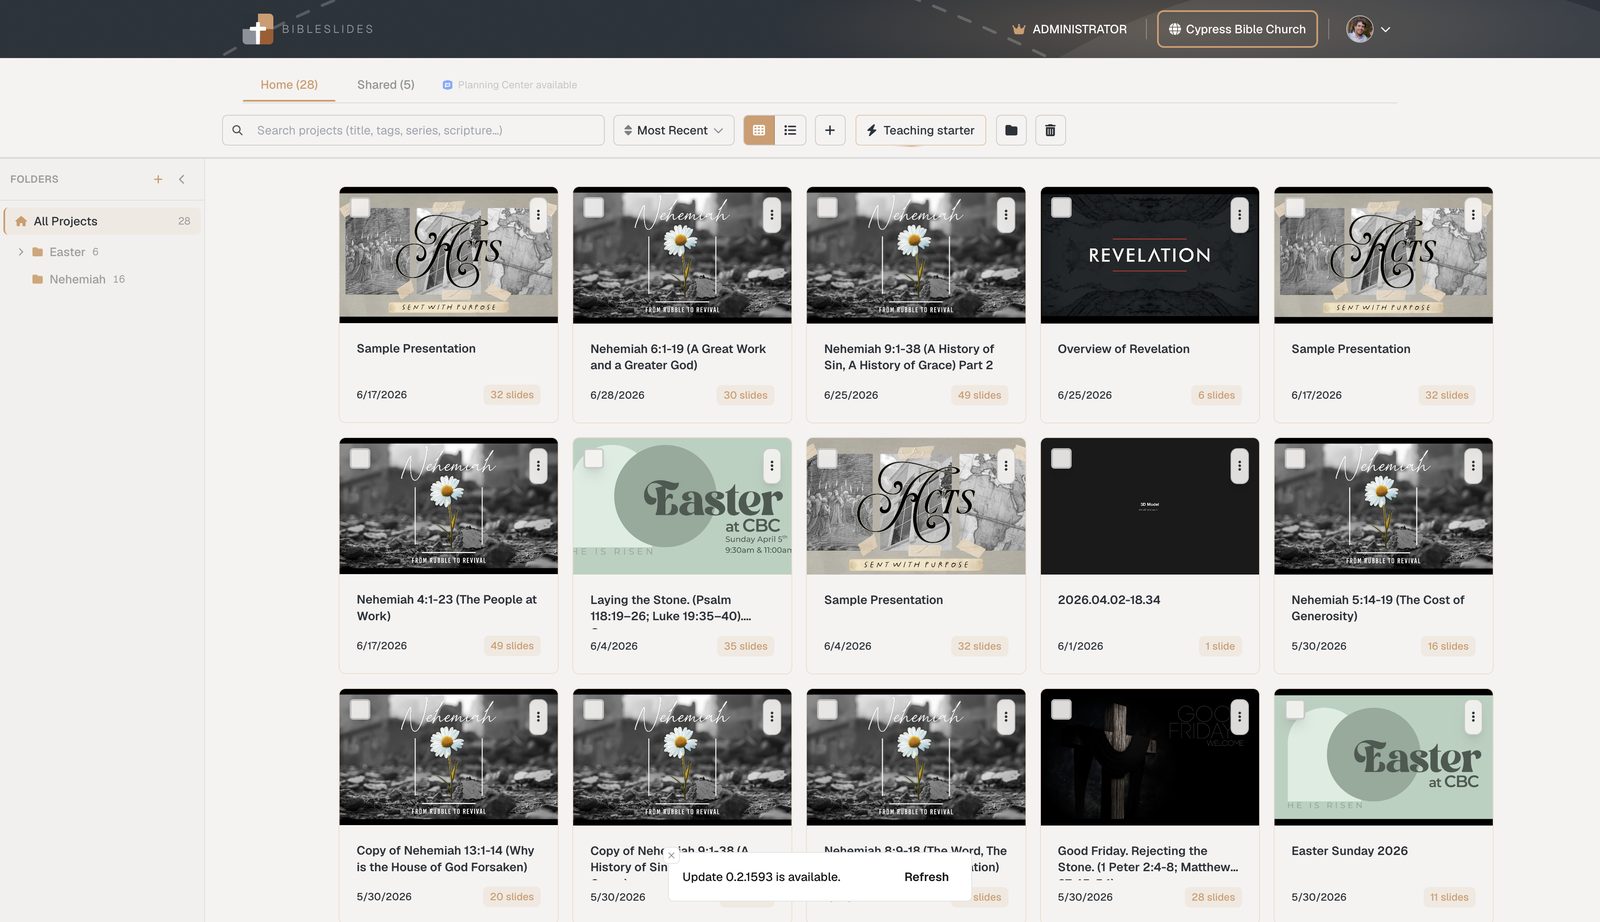Click the 49 slides badge on Nehemiah 4:1-23
The width and height of the screenshot is (1600, 922).
click(512, 646)
